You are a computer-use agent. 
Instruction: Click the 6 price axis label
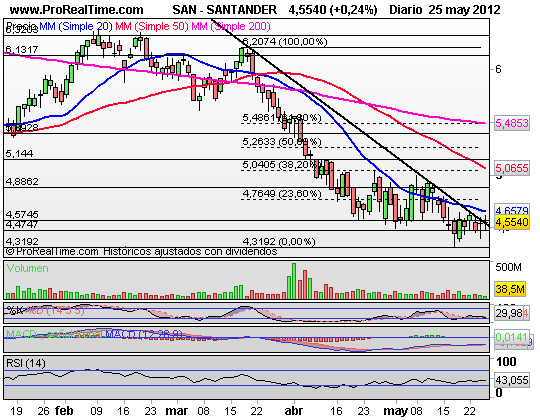coord(498,69)
